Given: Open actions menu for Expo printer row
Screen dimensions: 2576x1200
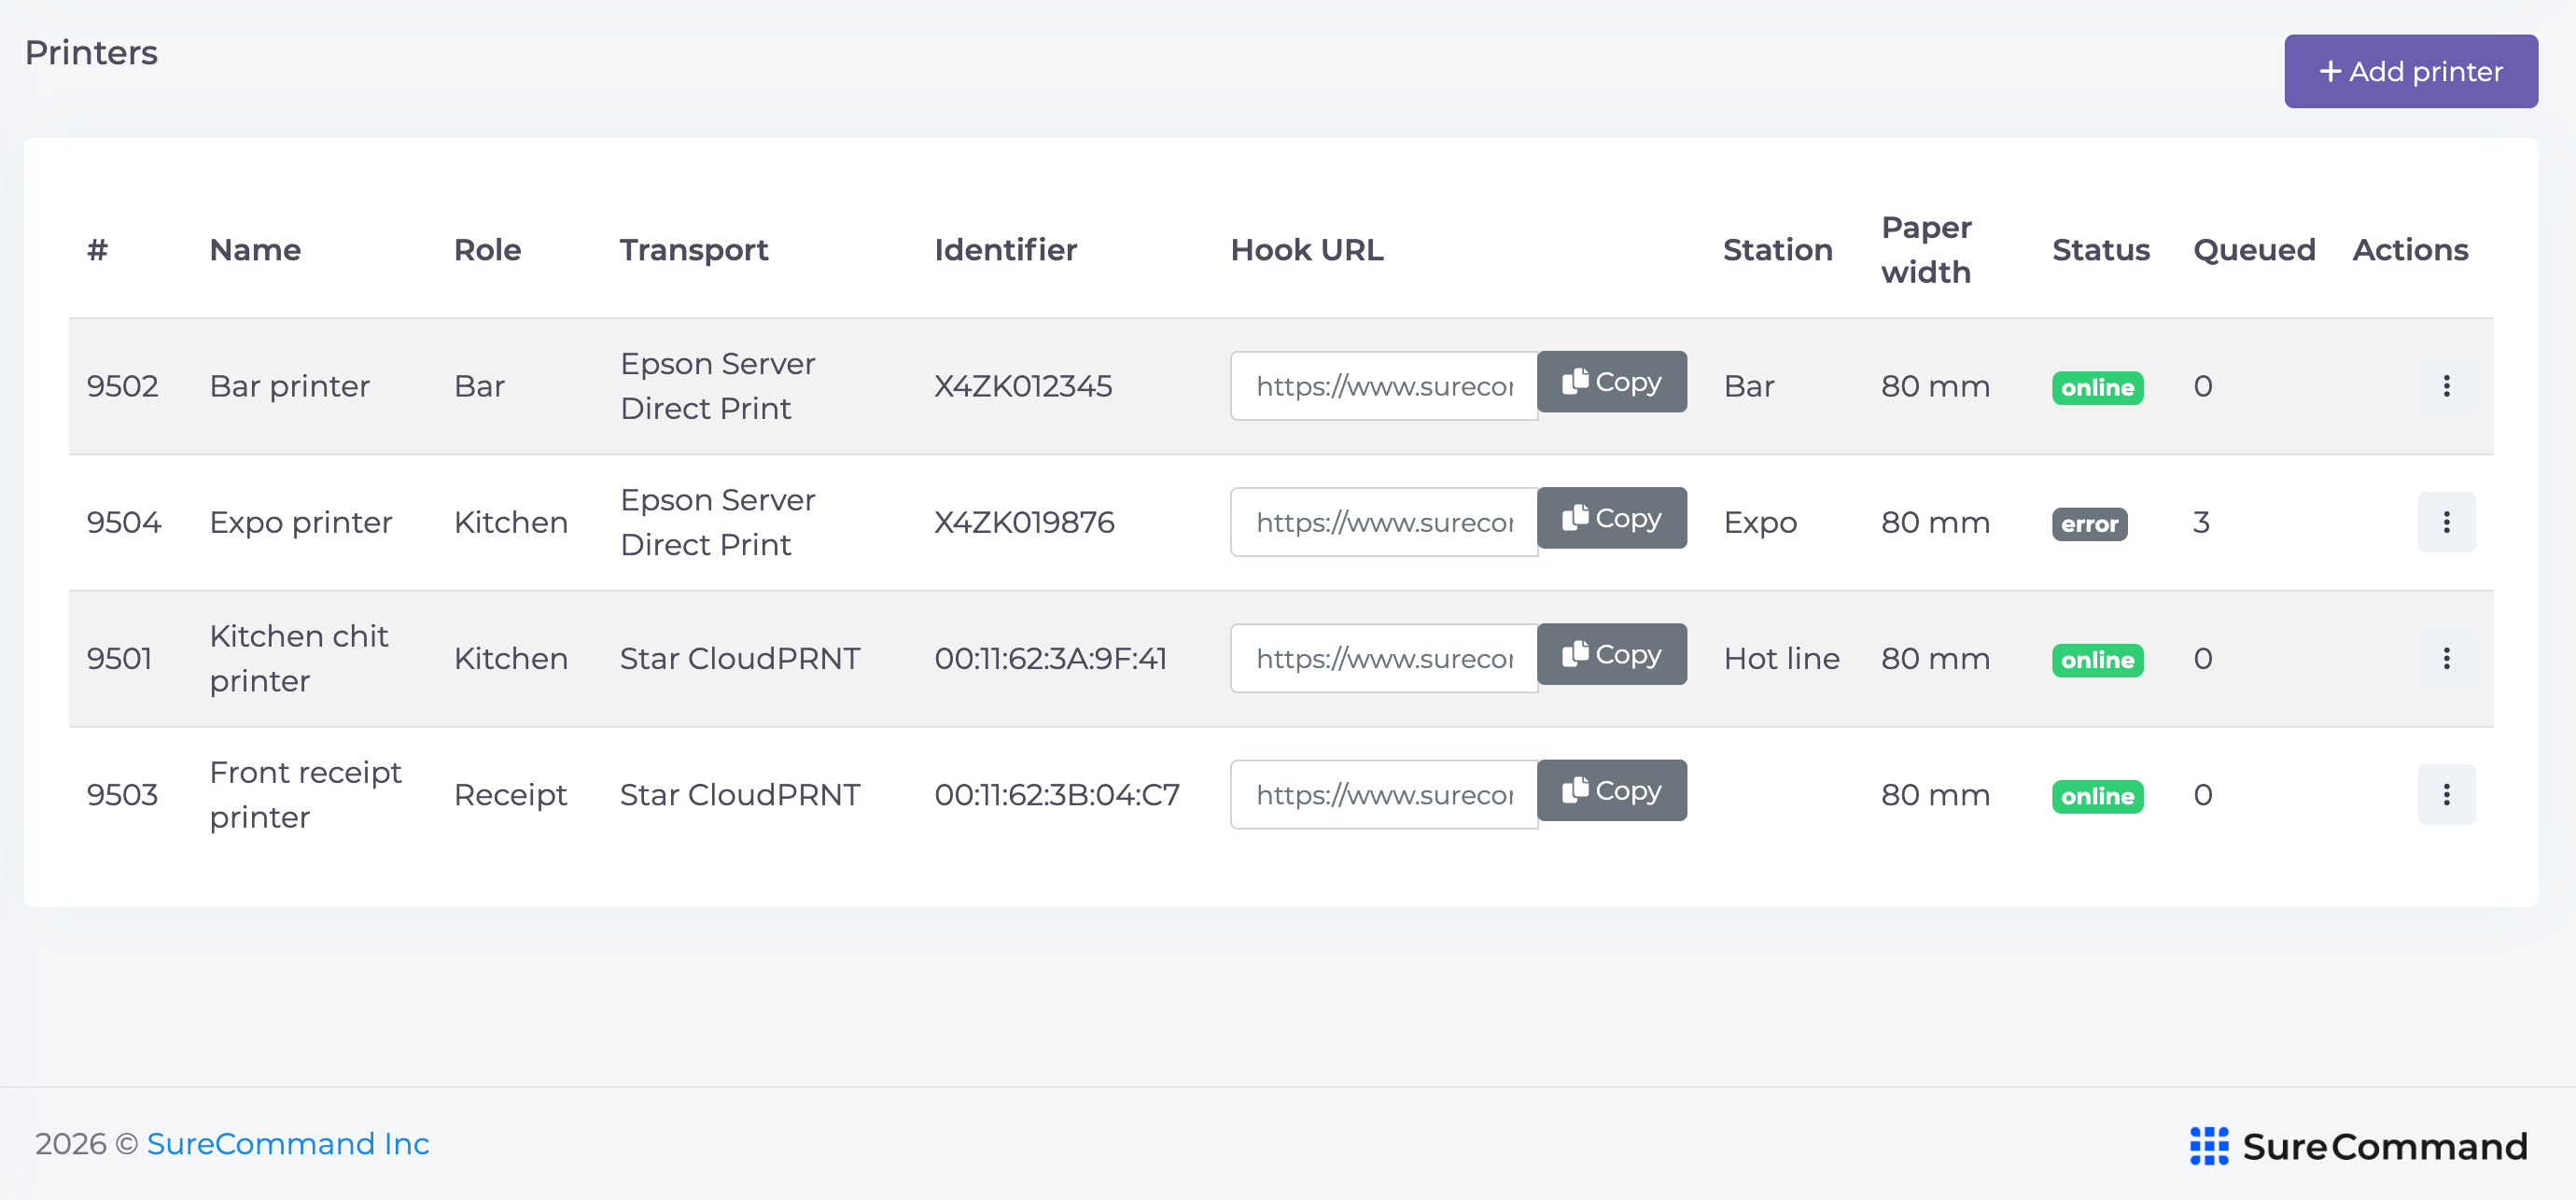Looking at the screenshot, I should (2446, 522).
